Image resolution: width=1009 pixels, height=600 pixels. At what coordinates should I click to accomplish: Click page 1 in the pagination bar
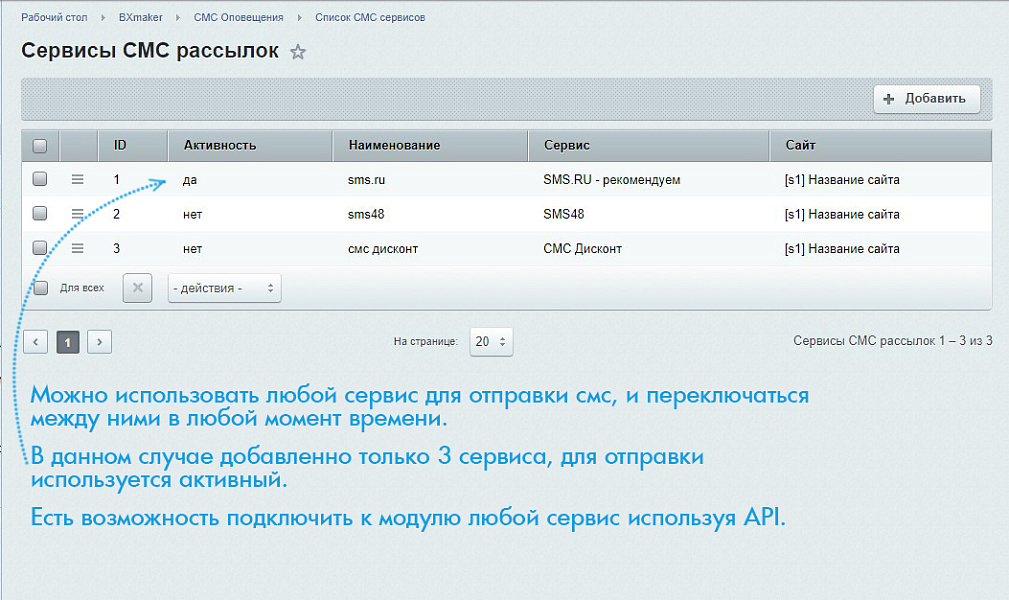point(67,341)
